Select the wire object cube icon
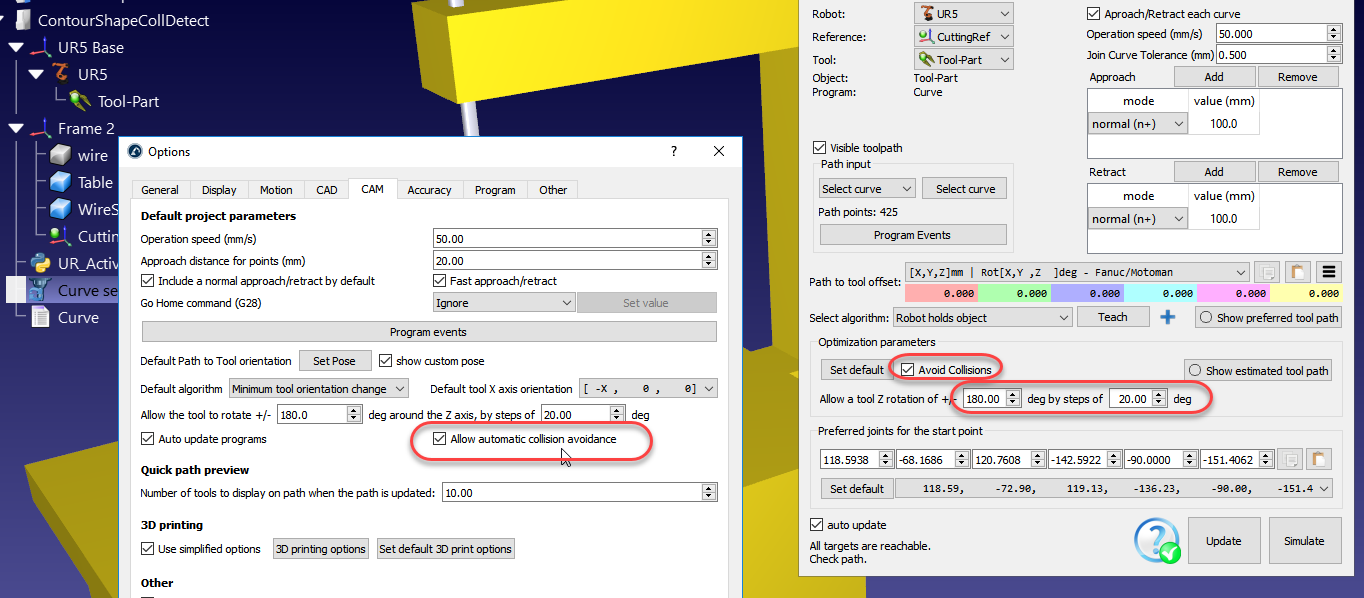 pos(60,155)
